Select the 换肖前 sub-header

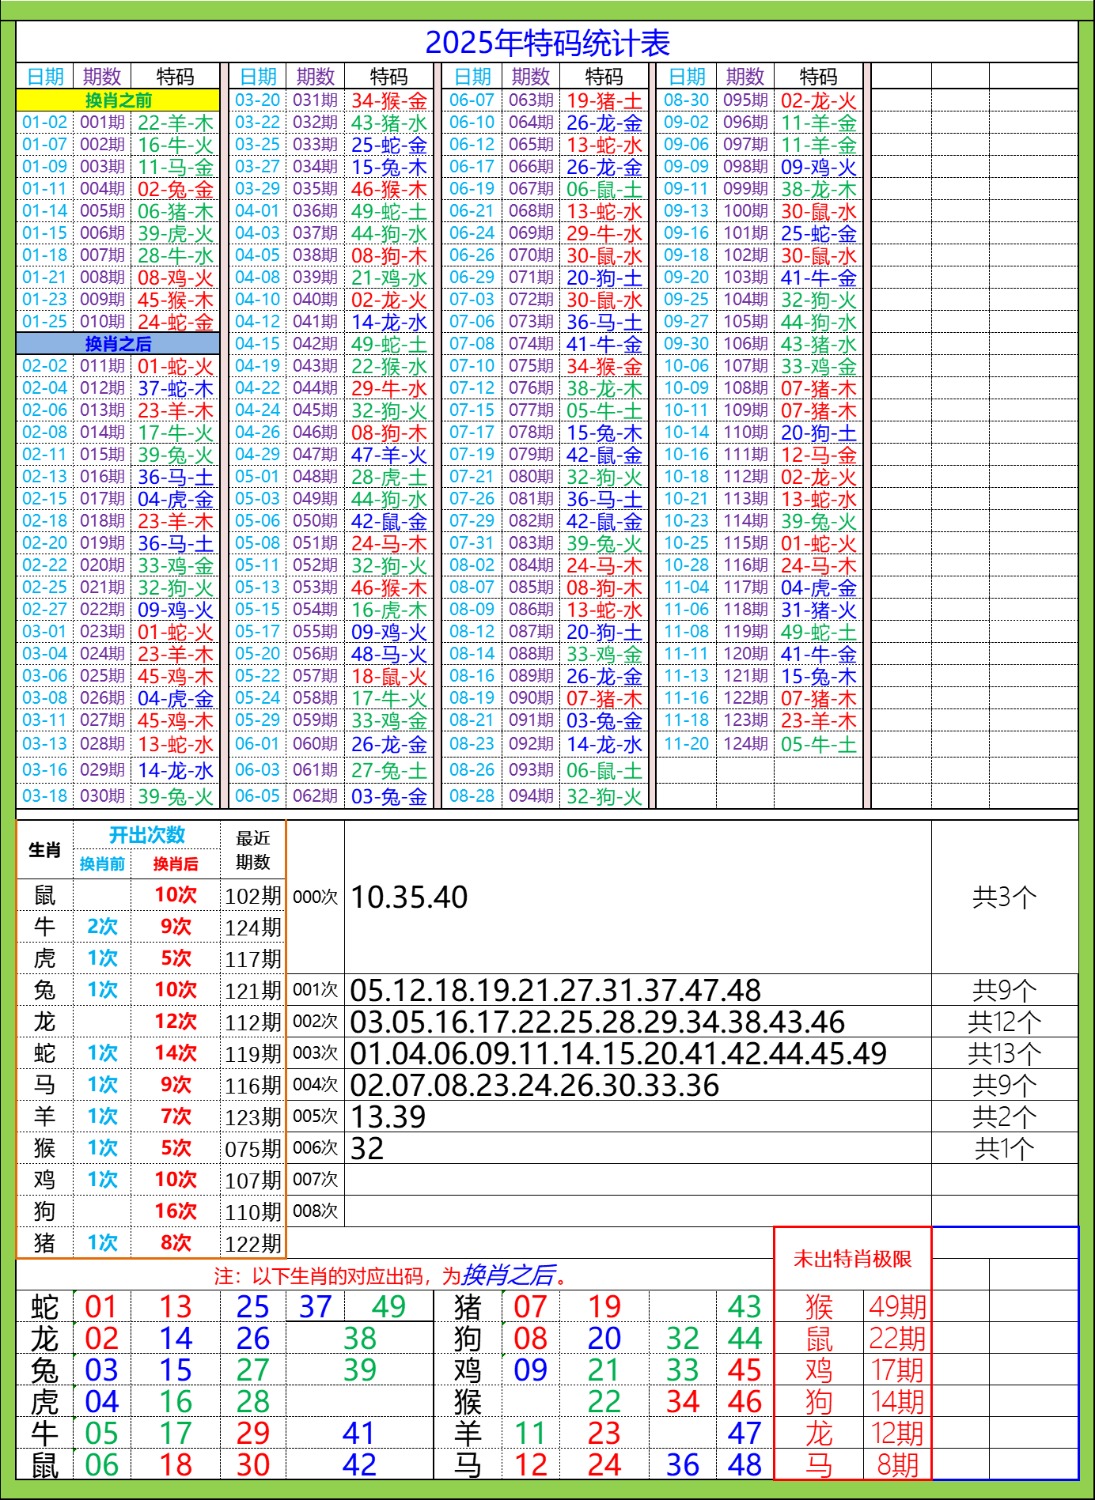pyautogui.click(x=102, y=864)
